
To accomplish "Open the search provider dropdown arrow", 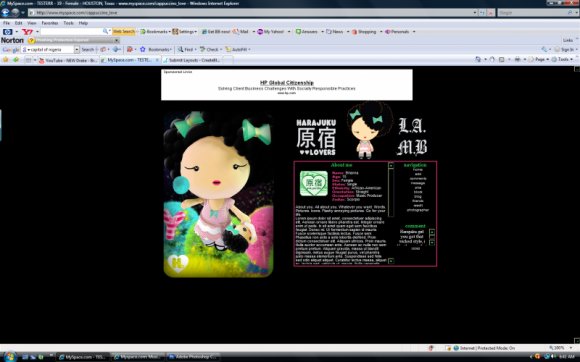I will [576, 13].
